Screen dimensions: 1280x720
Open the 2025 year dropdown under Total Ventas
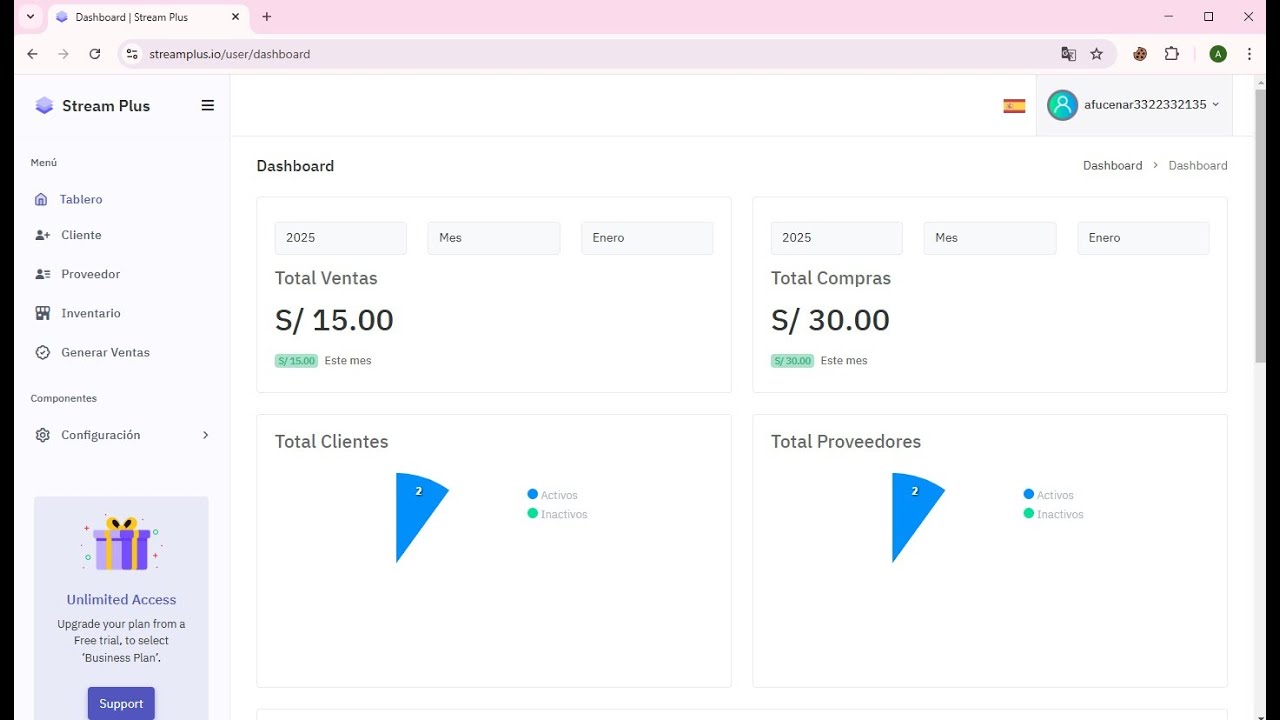click(341, 238)
